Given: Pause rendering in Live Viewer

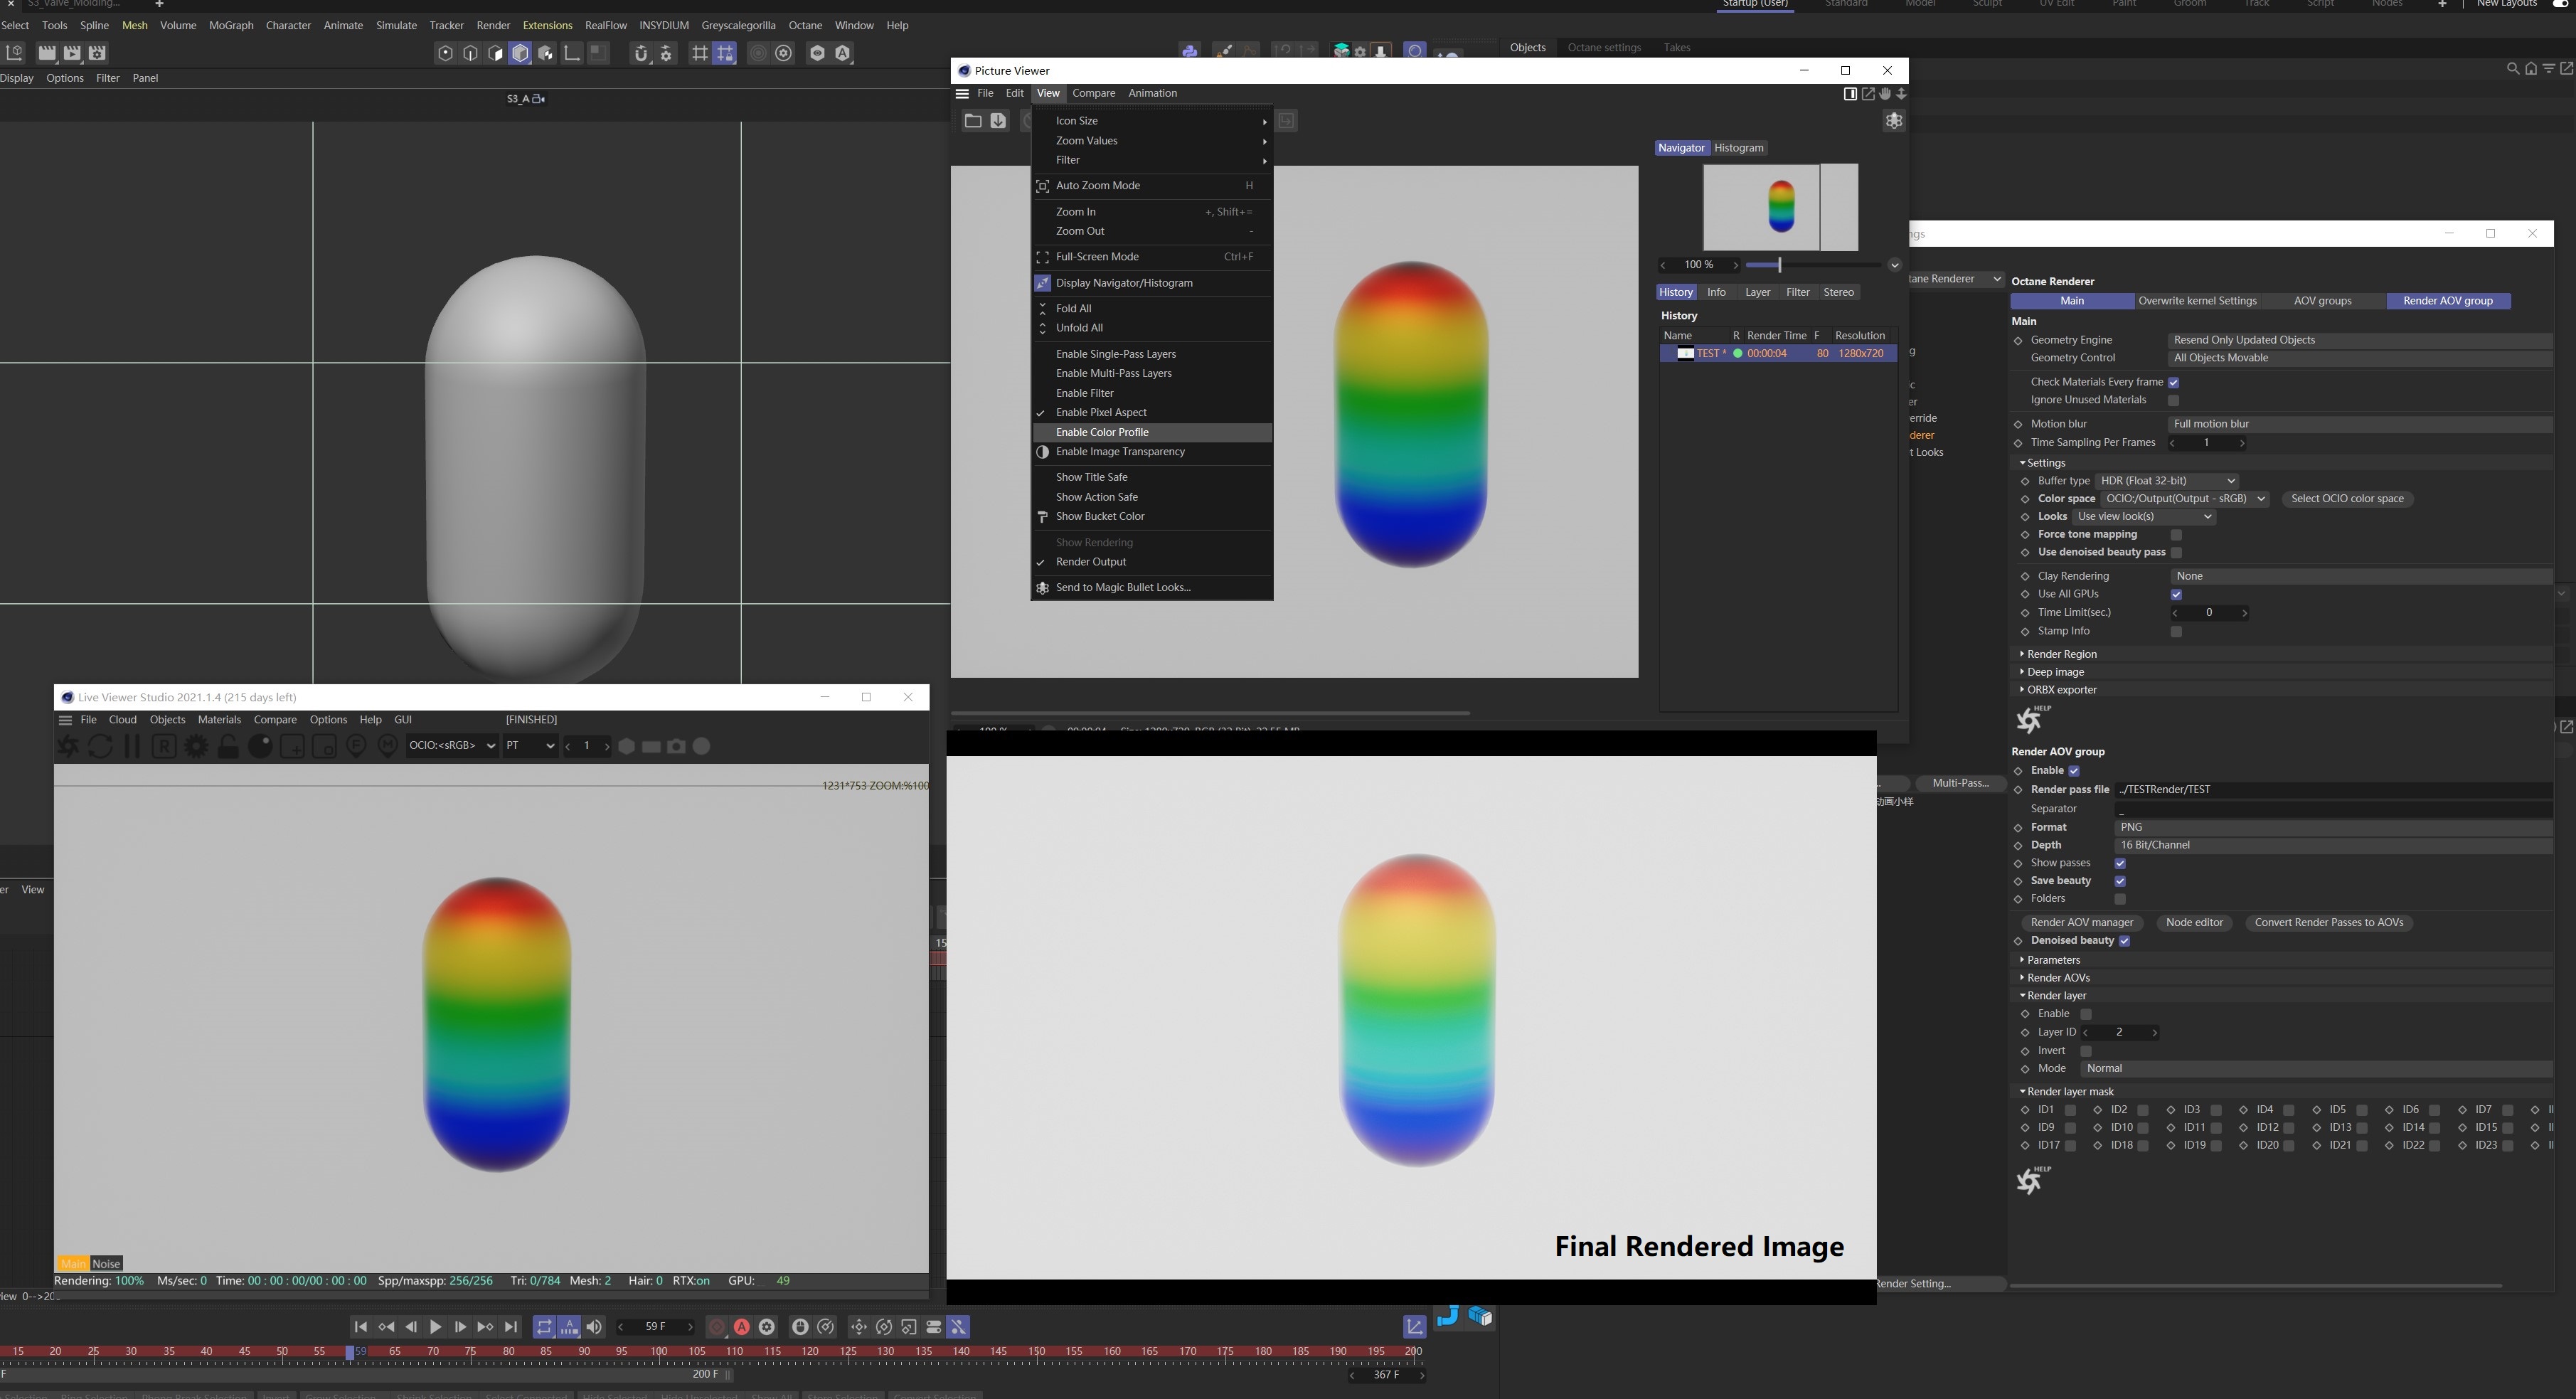Looking at the screenshot, I should (x=131, y=747).
